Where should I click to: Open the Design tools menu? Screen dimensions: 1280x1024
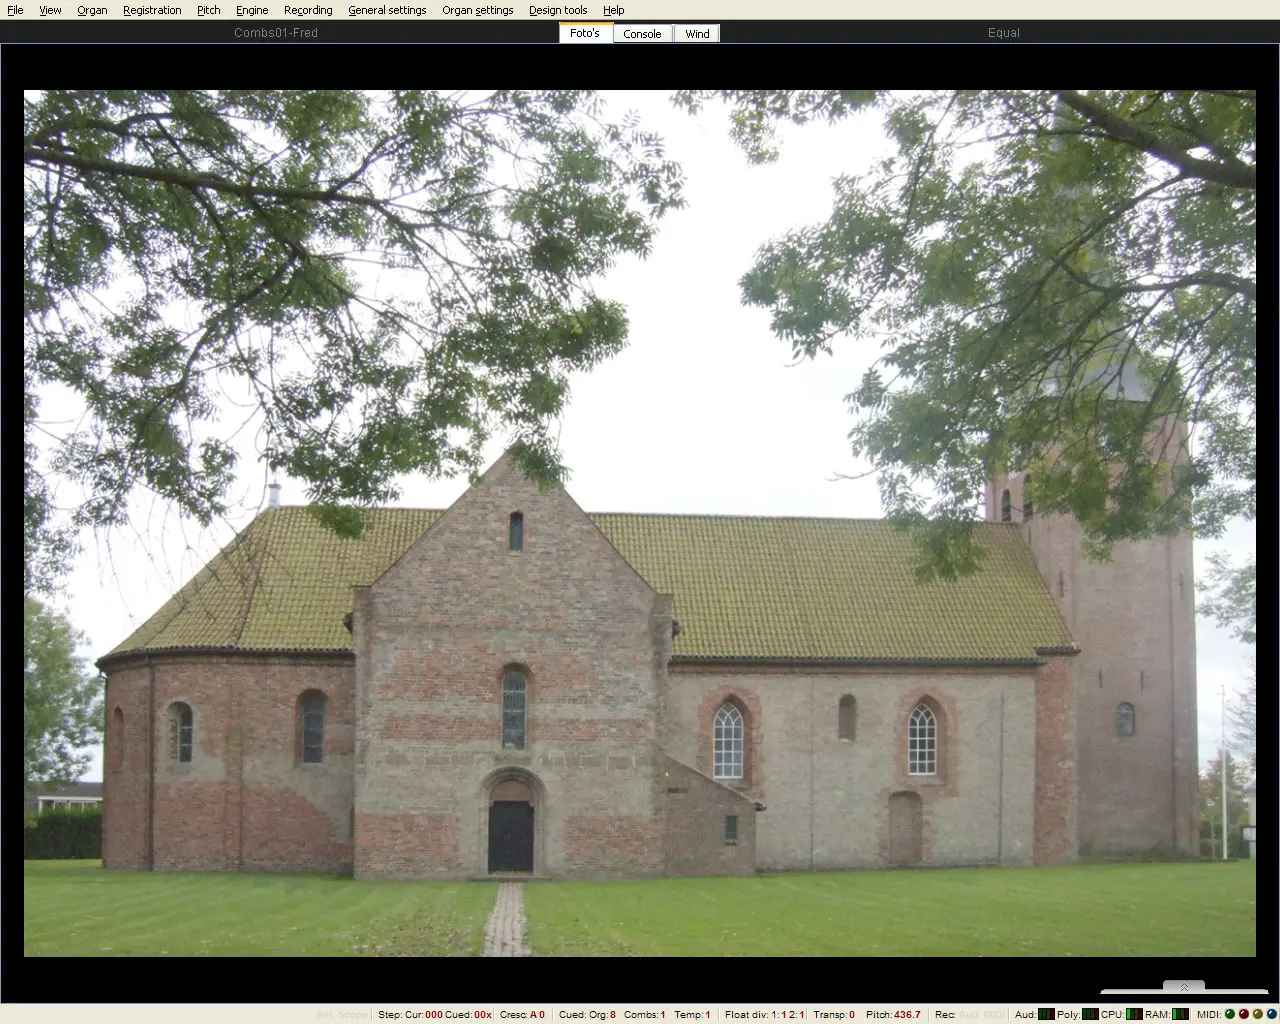(x=558, y=10)
